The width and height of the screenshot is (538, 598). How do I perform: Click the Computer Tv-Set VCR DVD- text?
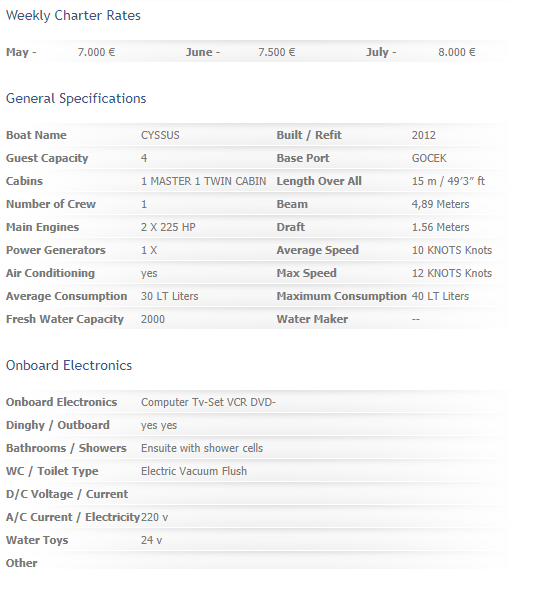(208, 402)
